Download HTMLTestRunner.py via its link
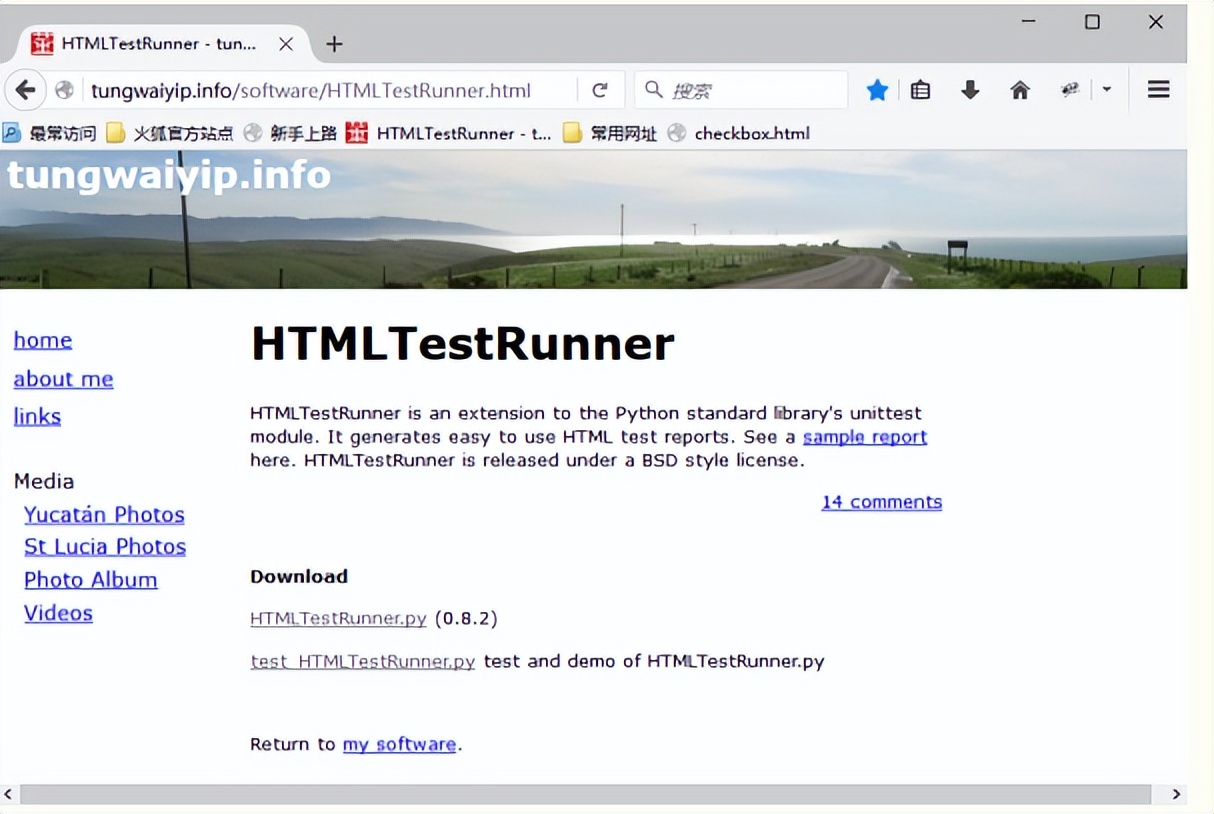The height and width of the screenshot is (814, 1214). 338,618
